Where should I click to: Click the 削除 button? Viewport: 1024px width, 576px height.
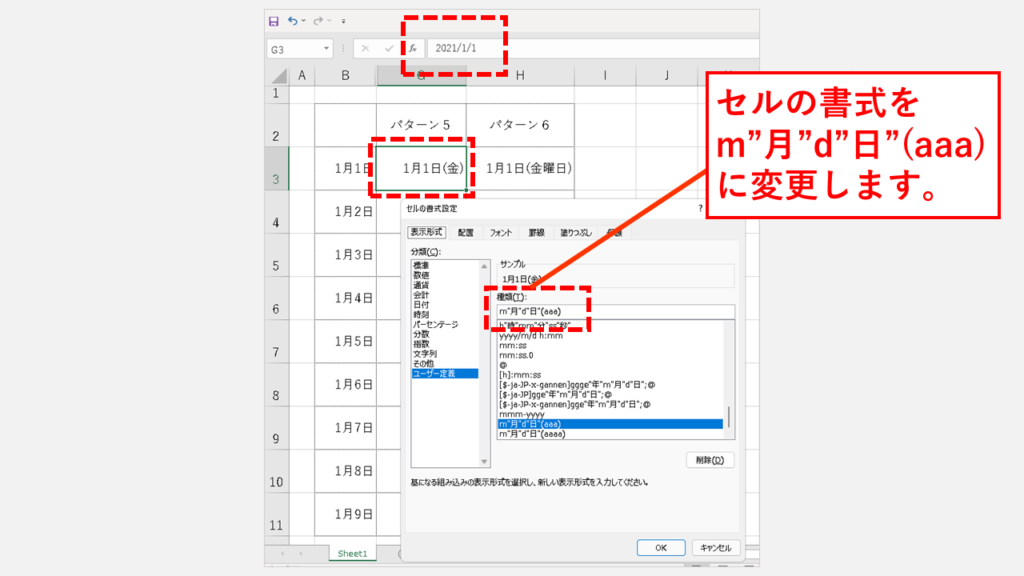tap(710, 460)
